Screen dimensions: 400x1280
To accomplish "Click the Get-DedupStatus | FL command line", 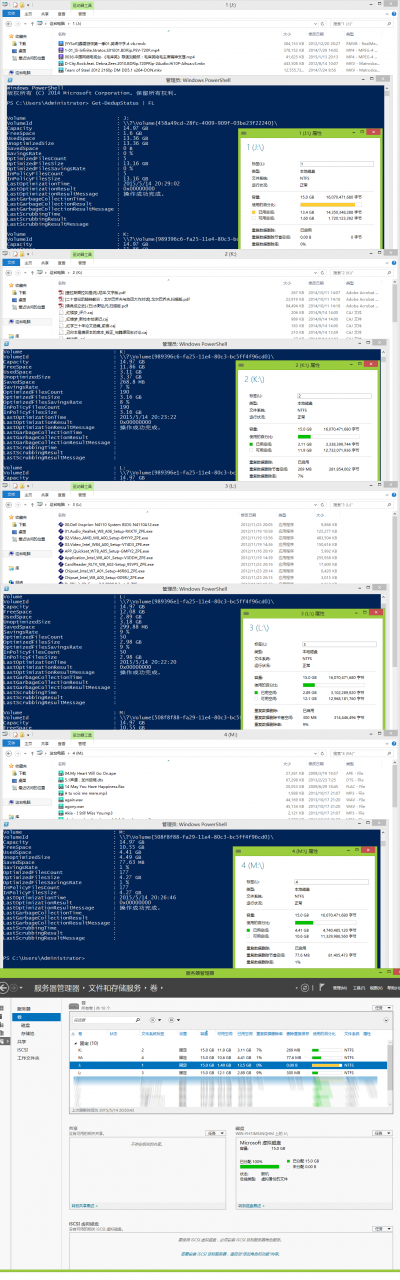I will click(x=124, y=103).
